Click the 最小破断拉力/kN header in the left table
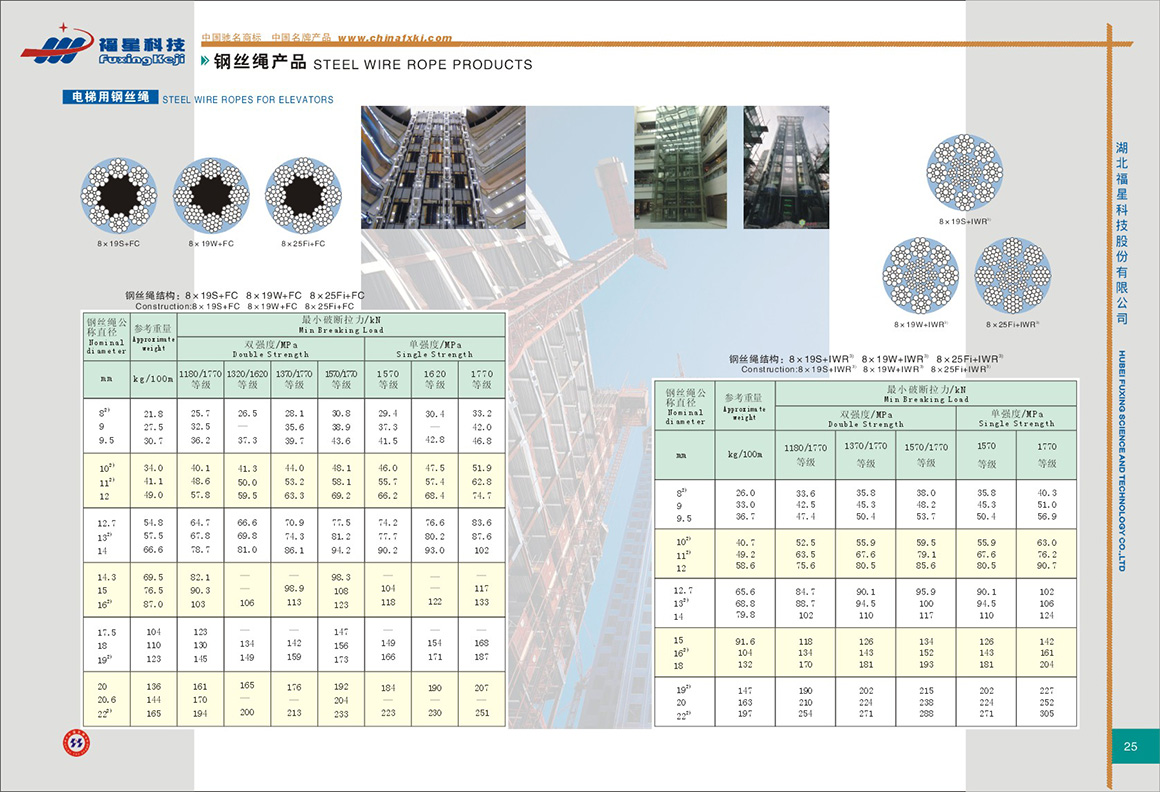The width and height of the screenshot is (1160, 792). coord(341,323)
